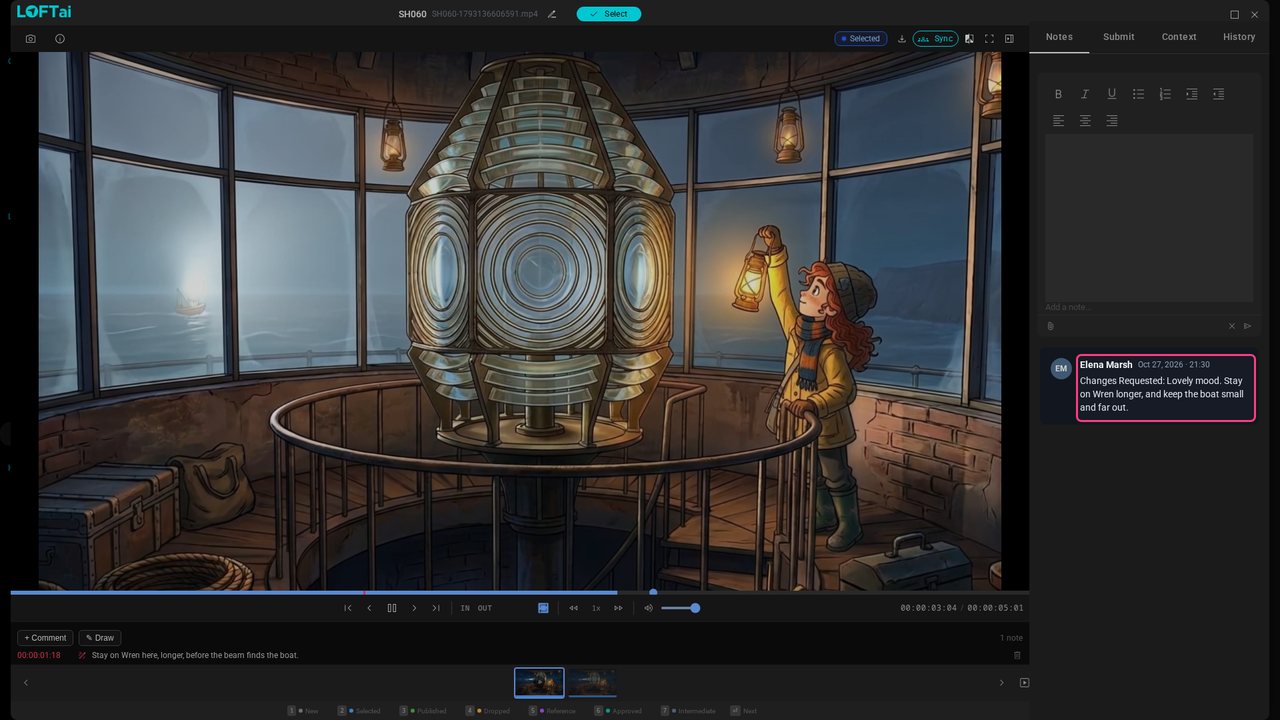Apply bold formatting in the note editor
The image size is (1280, 720).
1058,94
